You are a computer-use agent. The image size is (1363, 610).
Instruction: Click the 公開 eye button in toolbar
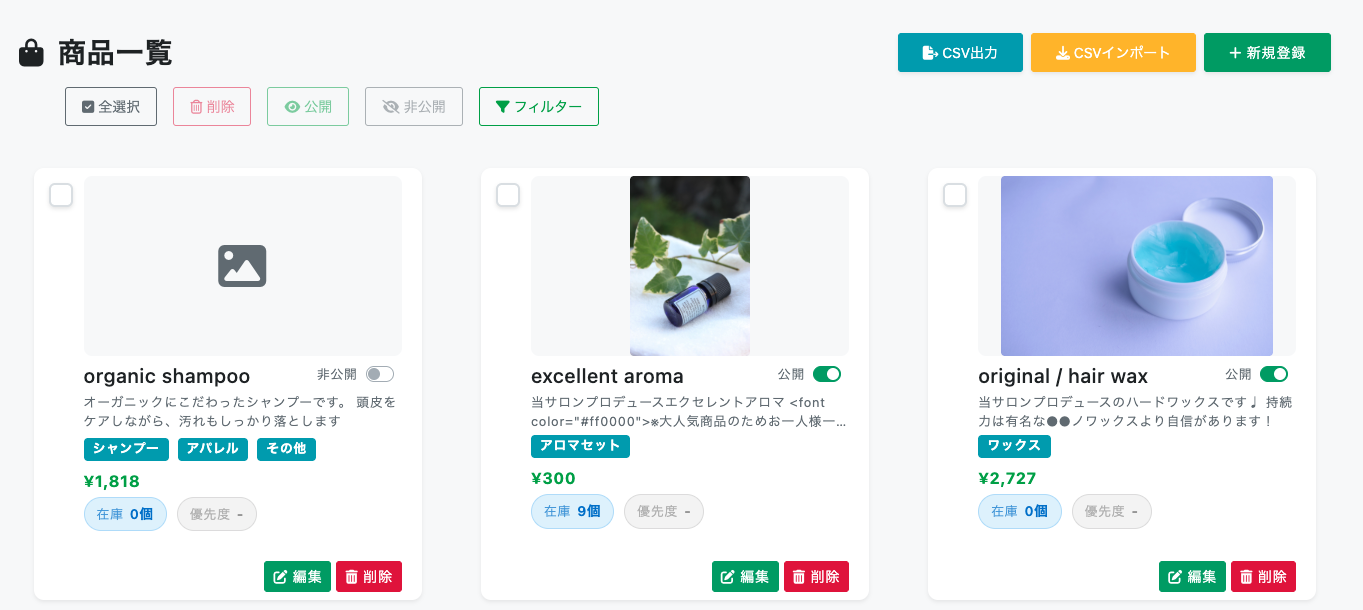pos(308,107)
